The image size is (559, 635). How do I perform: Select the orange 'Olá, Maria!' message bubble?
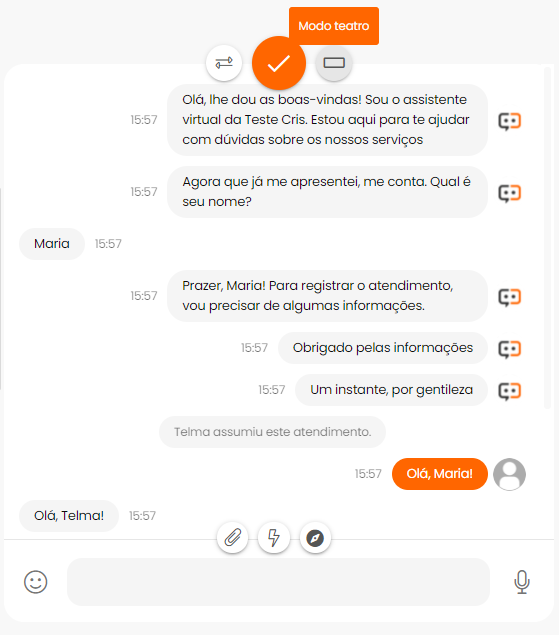(x=440, y=474)
